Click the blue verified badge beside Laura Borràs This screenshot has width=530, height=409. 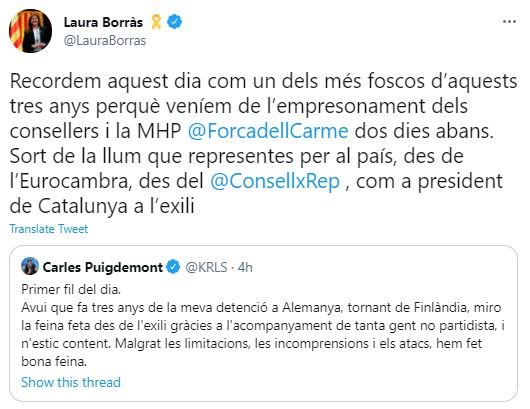tap(174, 22)
